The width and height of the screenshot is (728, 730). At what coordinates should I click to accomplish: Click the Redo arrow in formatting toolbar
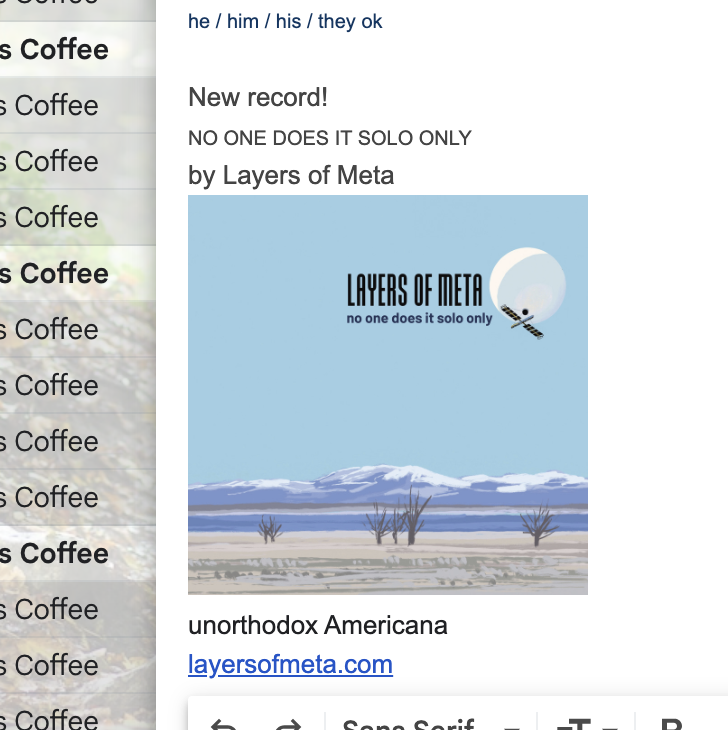coord(288,725)
